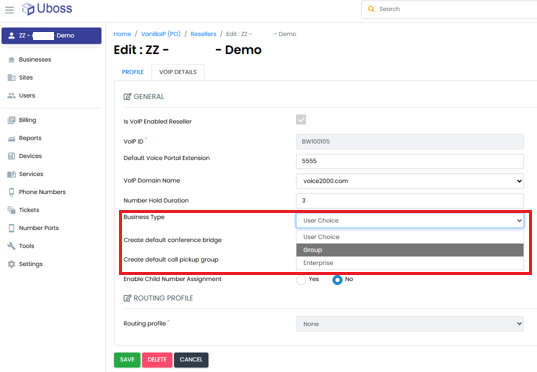Choose Enterprise option in list
Image resolution: width=537 pixels, height=372 pixels.
click(410, 263)
